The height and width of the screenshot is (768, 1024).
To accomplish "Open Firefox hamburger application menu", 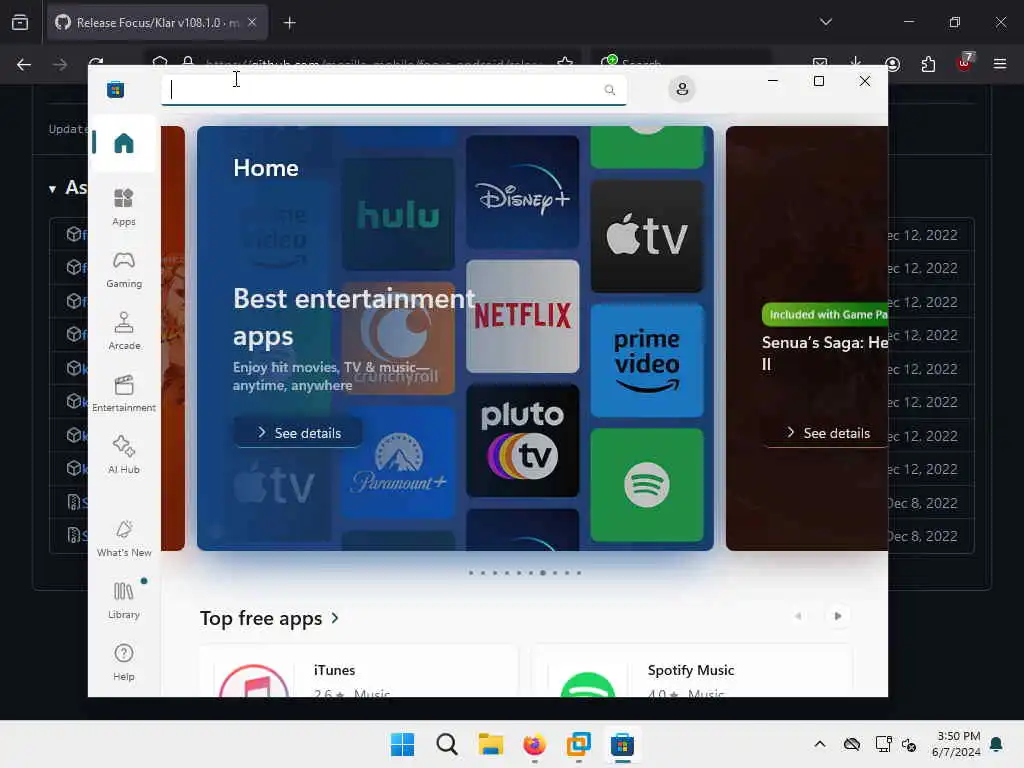I will (1000, 64).
